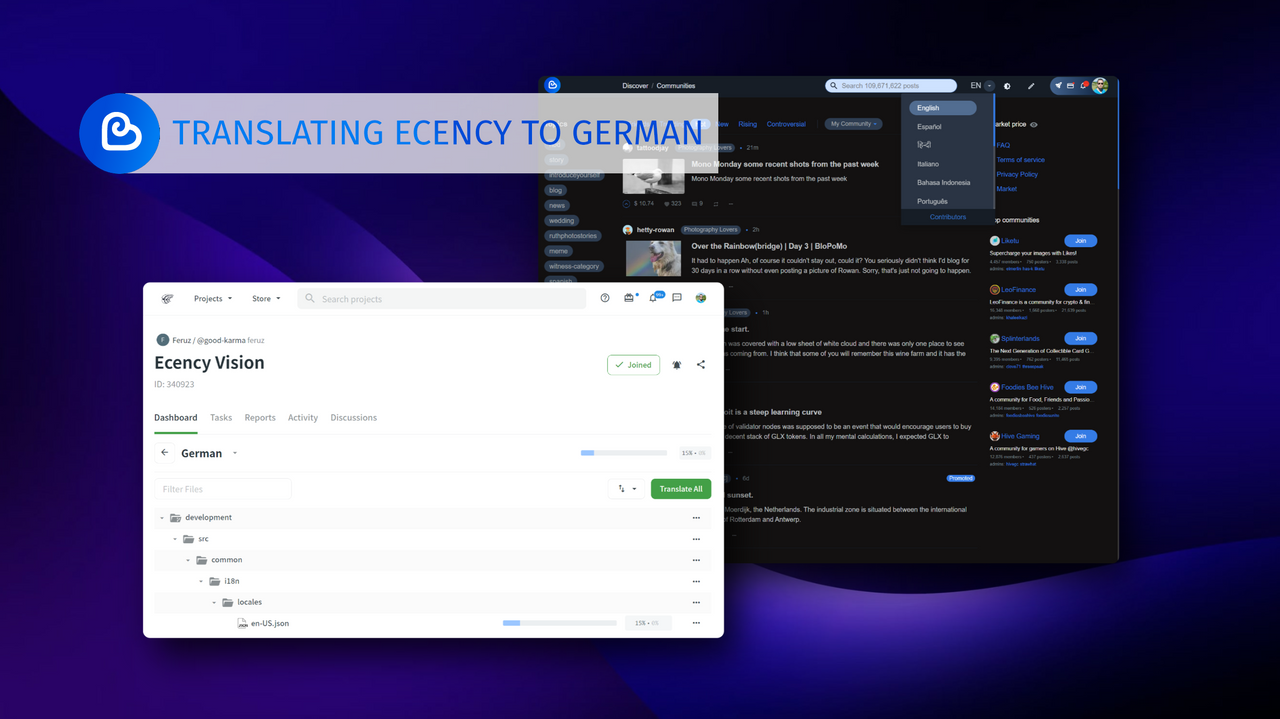This screenshot has width=1280, height=719.
Task: Open Crowdin notifications bell with 99+ badge
Action: (654, 298)
